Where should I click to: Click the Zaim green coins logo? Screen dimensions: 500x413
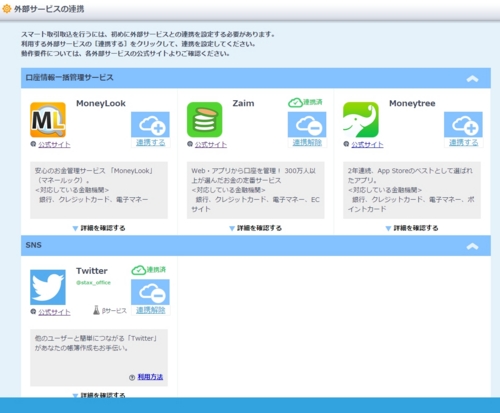(x=204, y=120)
